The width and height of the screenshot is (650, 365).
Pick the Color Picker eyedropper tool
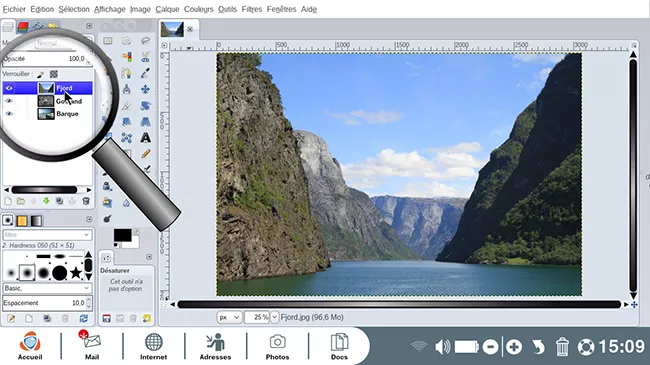145,73
